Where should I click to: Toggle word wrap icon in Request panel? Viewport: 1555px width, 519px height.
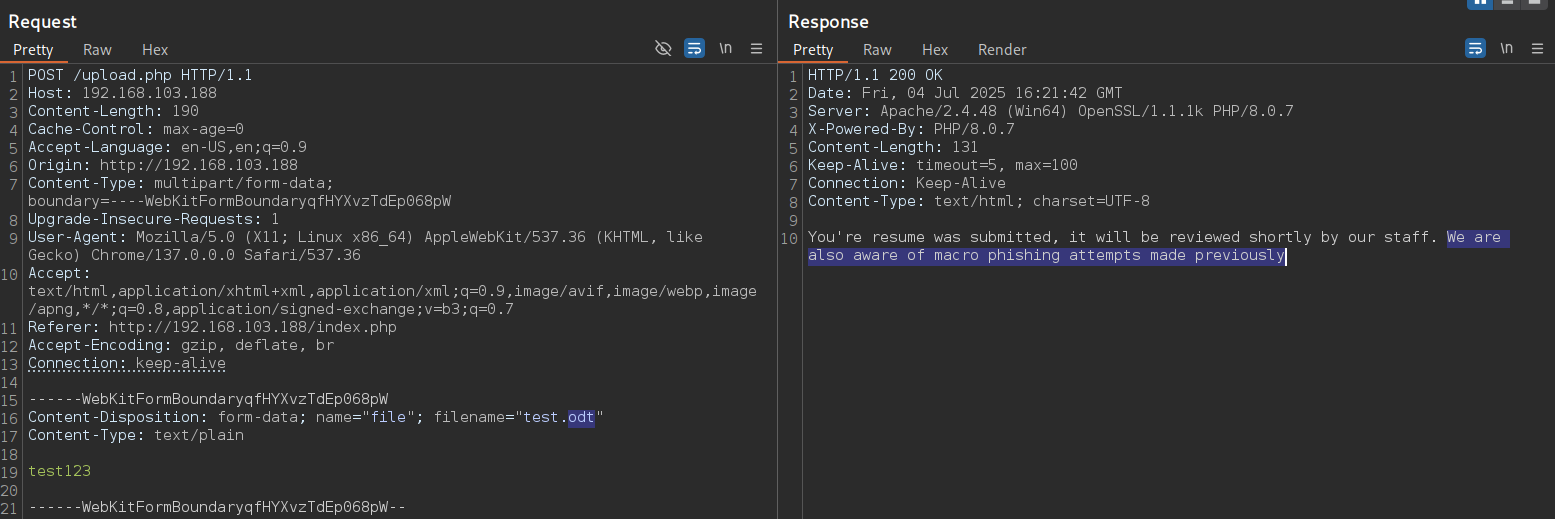click(x=694, y=48)
